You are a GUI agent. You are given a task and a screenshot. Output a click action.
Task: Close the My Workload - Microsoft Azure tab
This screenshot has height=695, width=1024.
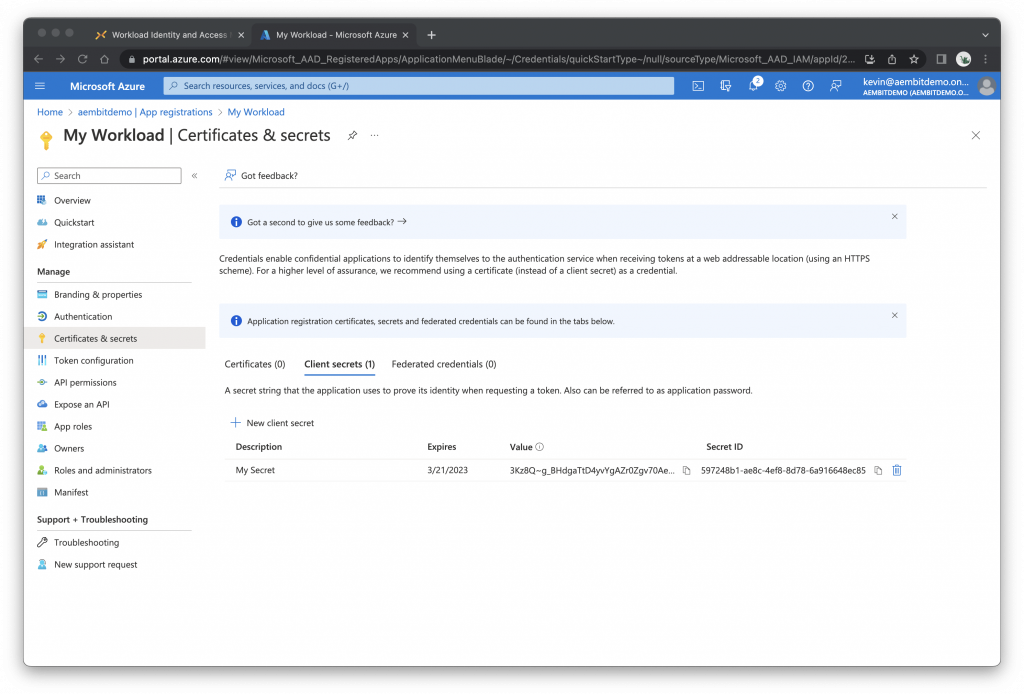click(406, 35)
